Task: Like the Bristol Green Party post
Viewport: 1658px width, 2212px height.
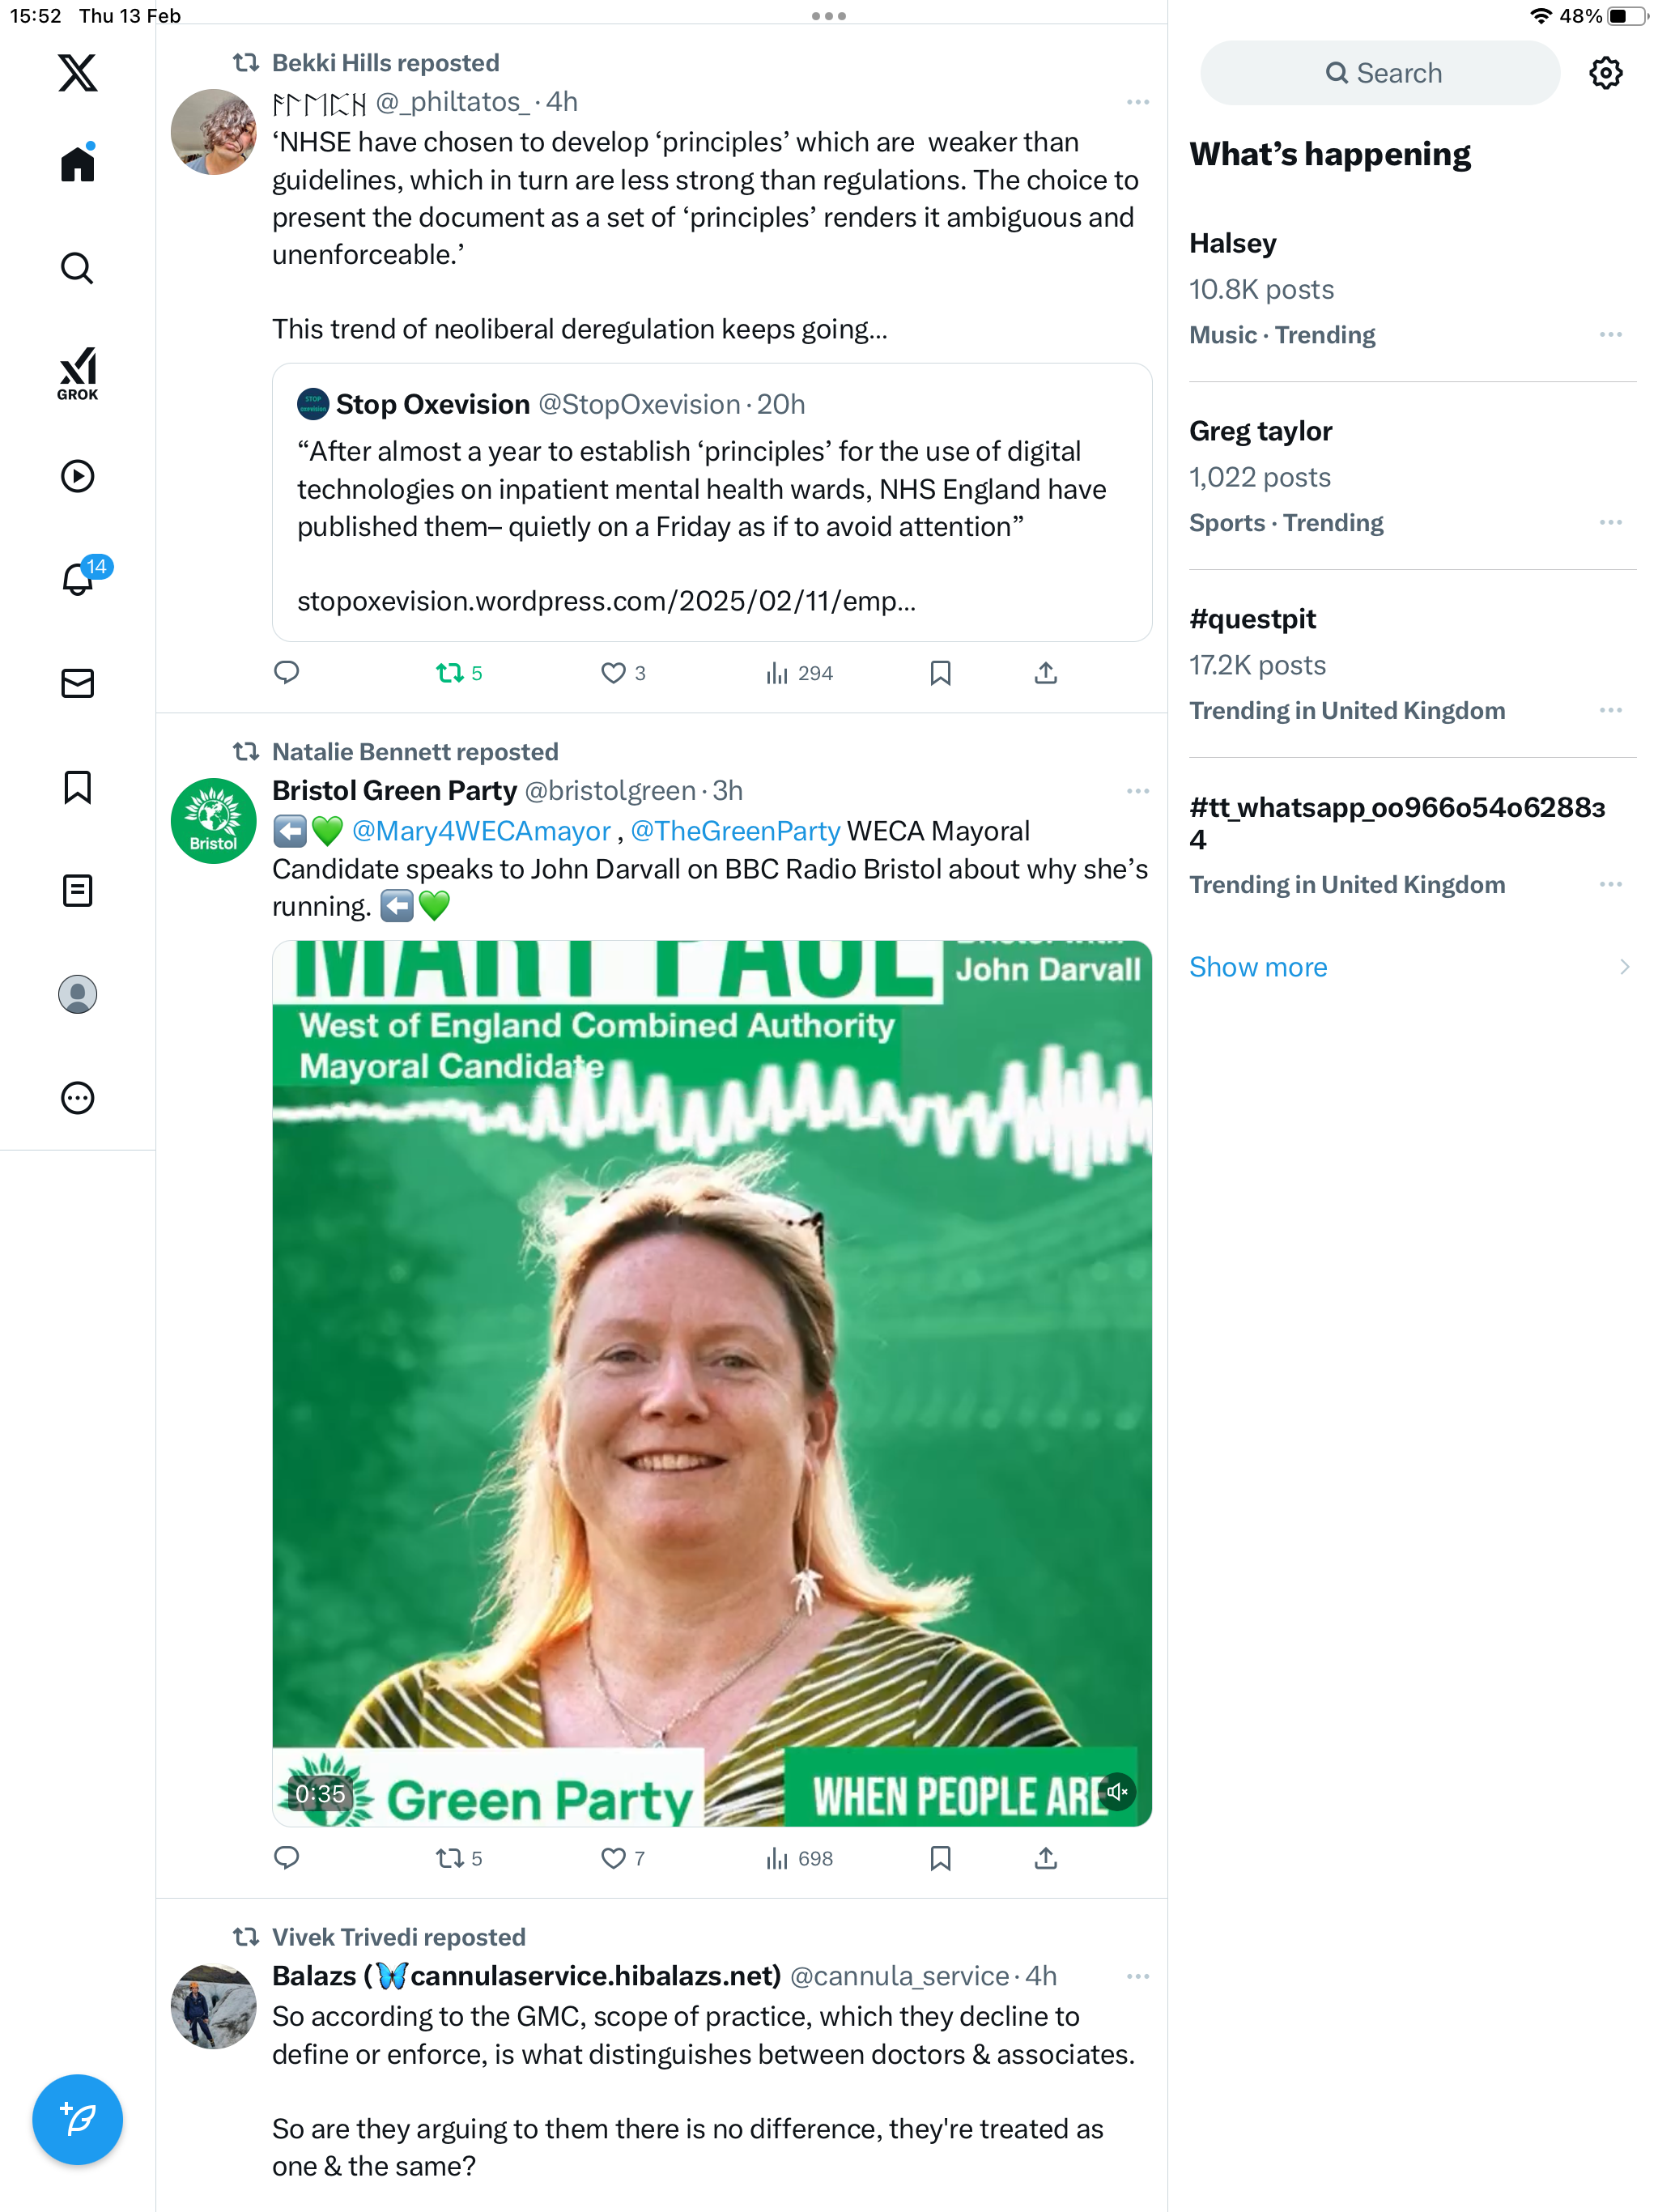Action: (623, 1858)
